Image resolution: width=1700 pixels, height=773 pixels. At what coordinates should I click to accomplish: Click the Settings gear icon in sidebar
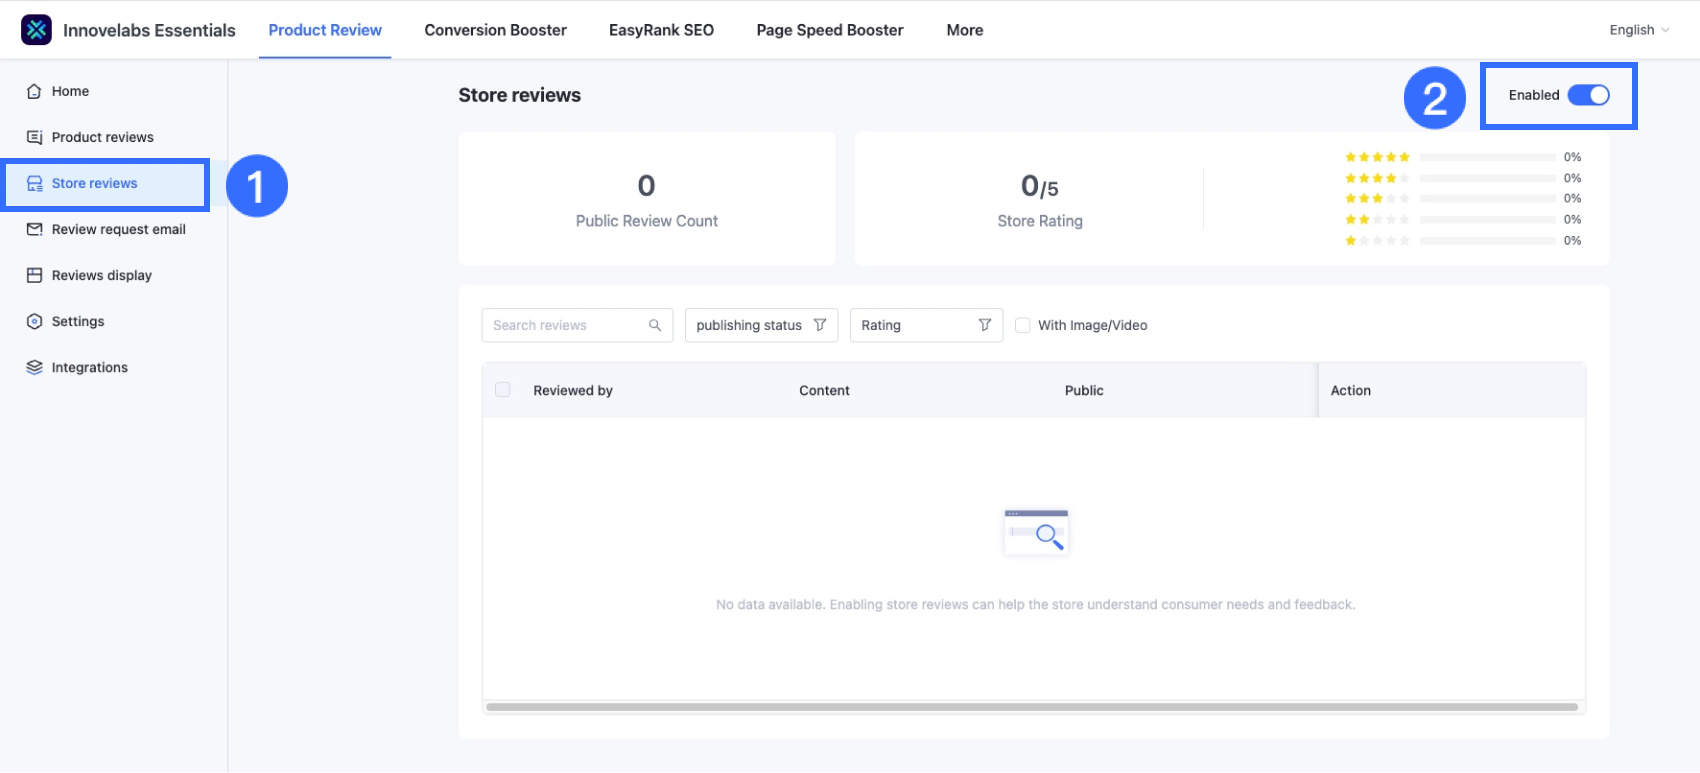point(34,321)
